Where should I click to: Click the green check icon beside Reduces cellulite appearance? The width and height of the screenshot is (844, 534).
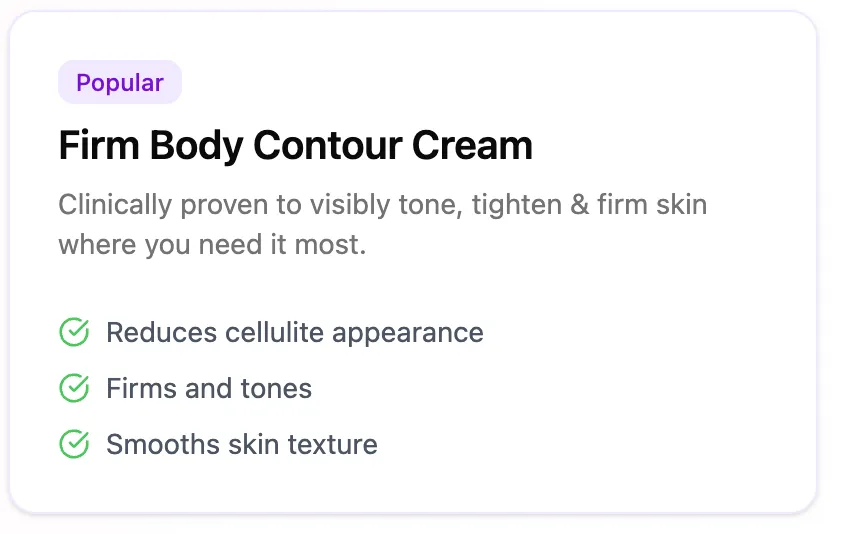tap(74, 332)
